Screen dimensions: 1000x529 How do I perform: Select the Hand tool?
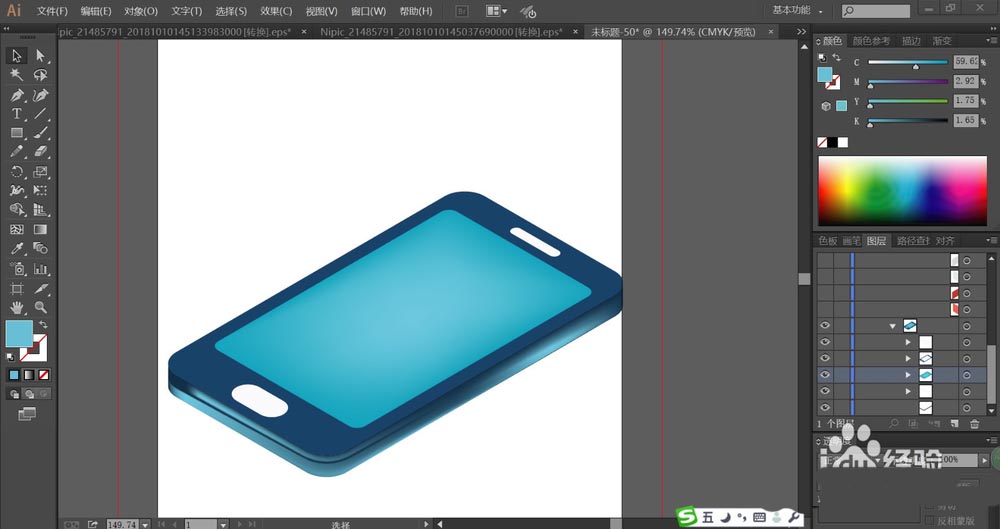17,308
